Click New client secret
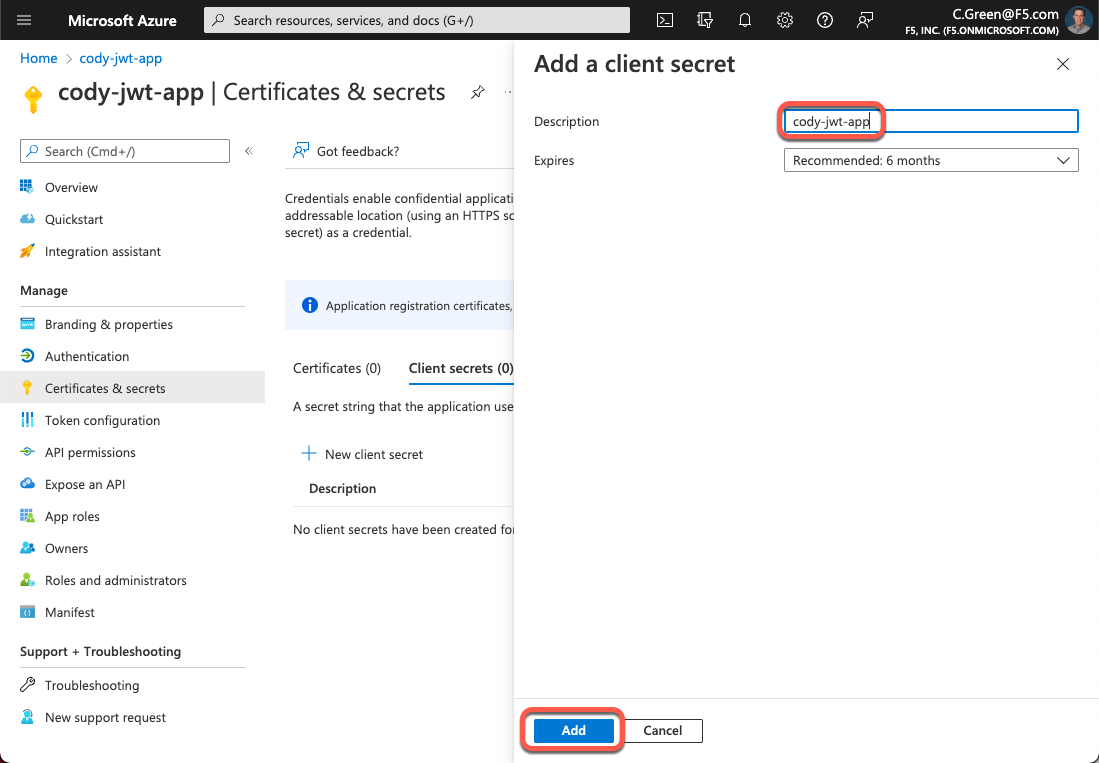This screenshot has height=763, width=1099. pyautogui.click(x=362, y=454)
